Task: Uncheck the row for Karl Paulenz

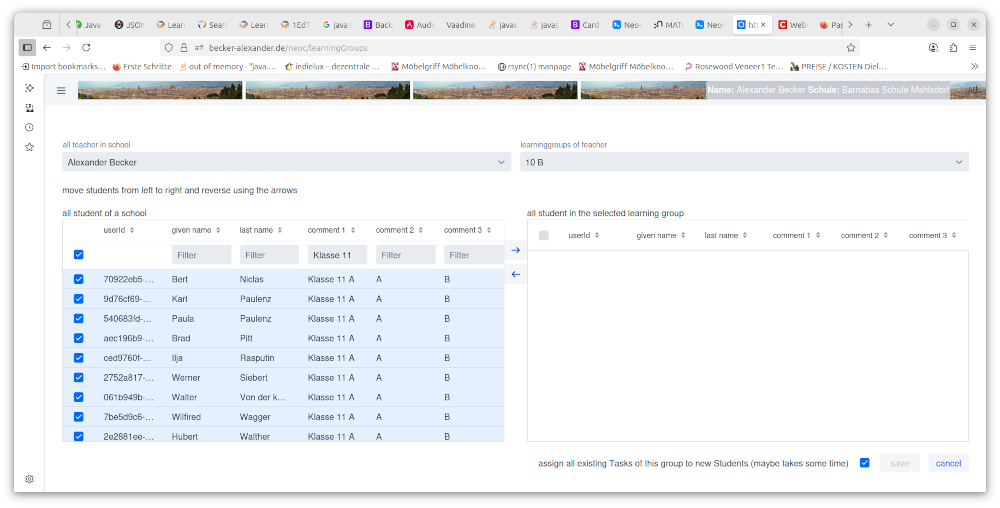Action: (x=78, y=299)
